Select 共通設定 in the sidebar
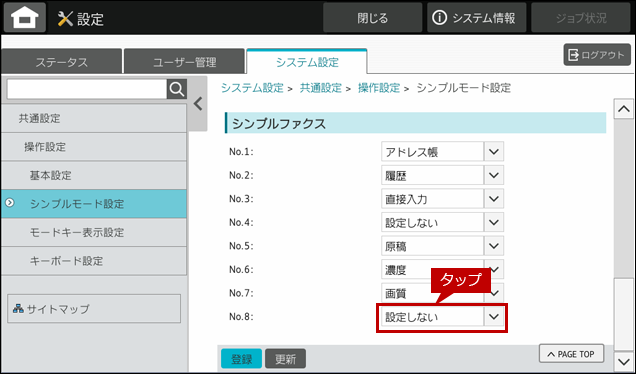 94,118
